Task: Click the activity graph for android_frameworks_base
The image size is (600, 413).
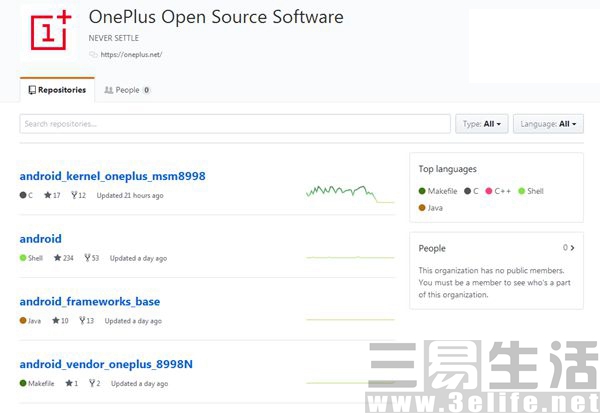Action: point(350,320)
